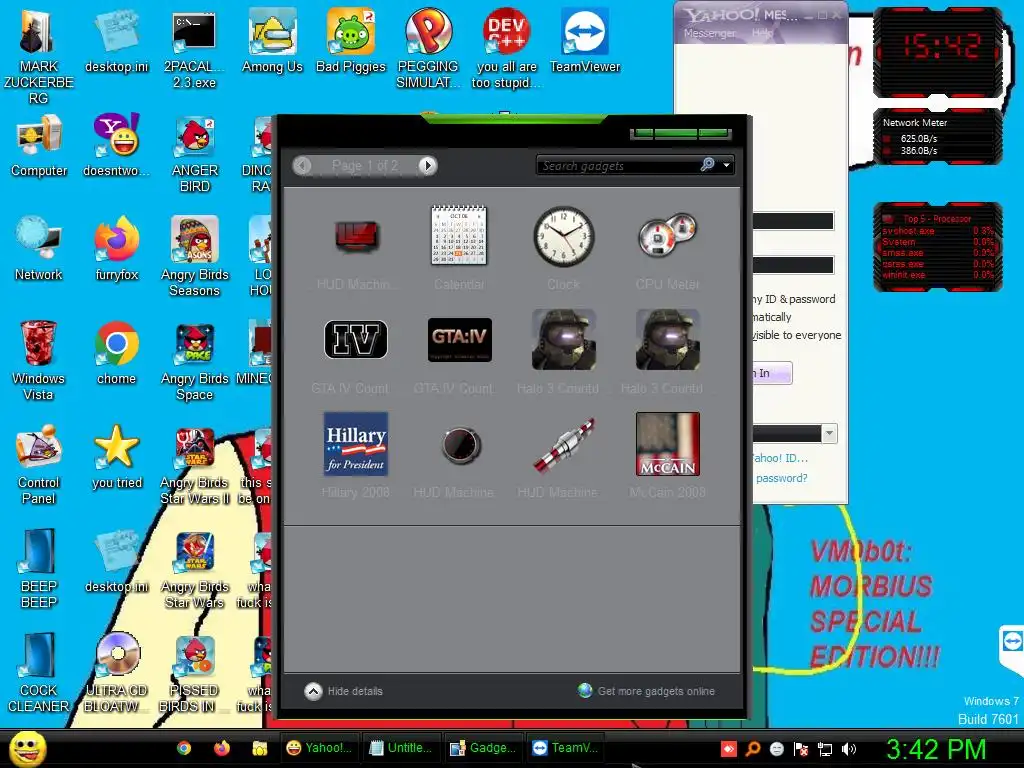Switch to Yahoo! taskbar window

[x=319, y=748]
